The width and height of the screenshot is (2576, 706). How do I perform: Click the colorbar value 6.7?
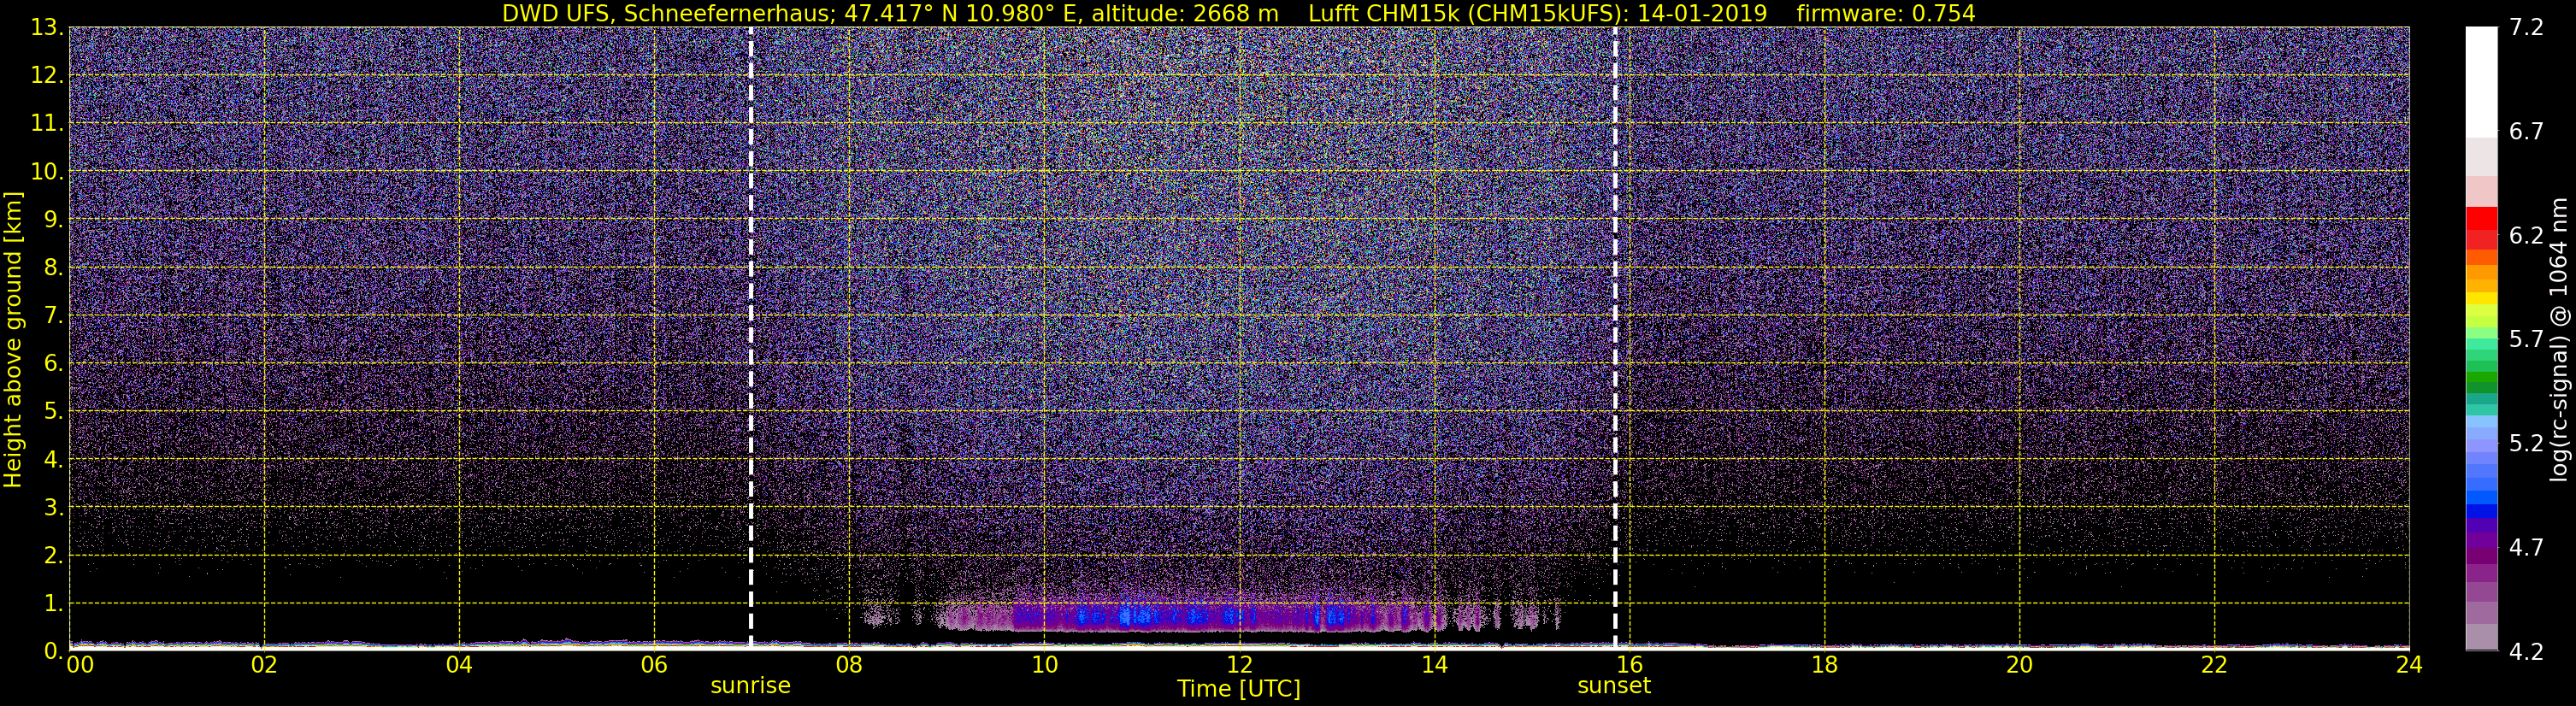(2526, 132)
